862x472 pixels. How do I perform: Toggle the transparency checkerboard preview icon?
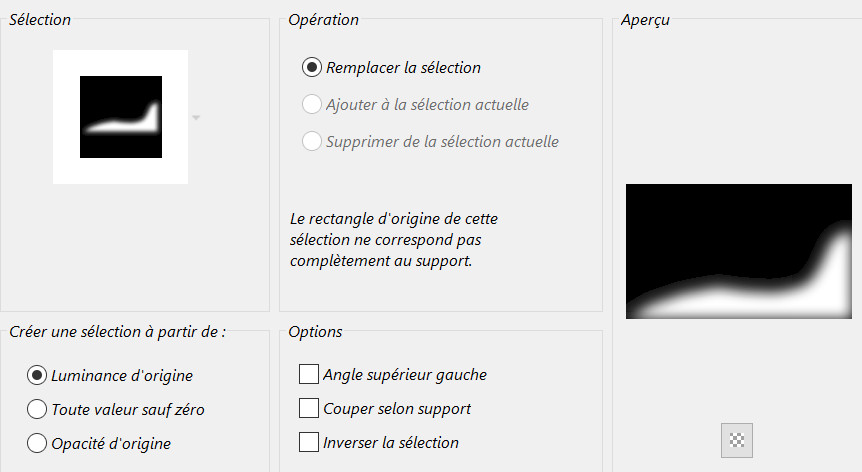click(x=736, y=439)
